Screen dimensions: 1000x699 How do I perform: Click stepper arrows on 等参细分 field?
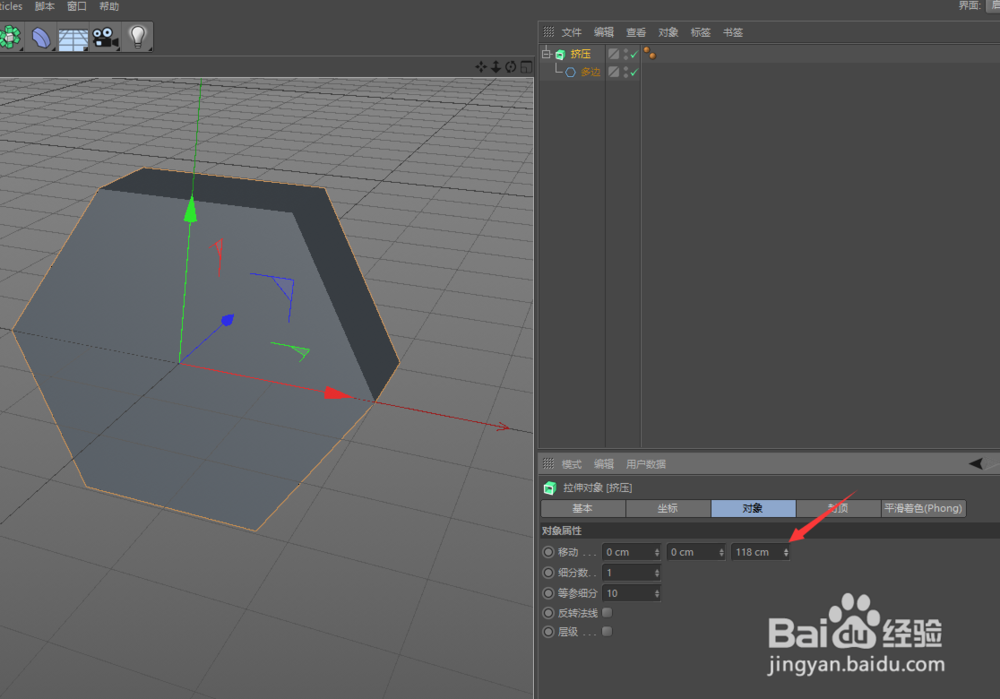point(657,593)
